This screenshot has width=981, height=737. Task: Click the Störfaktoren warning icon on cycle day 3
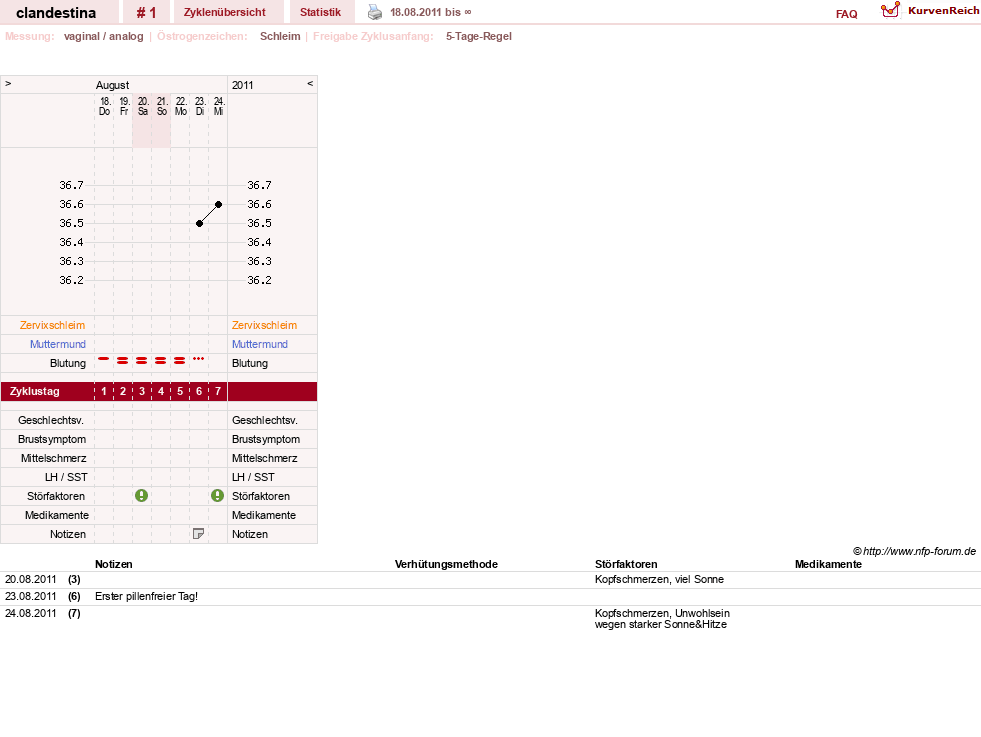141,496
